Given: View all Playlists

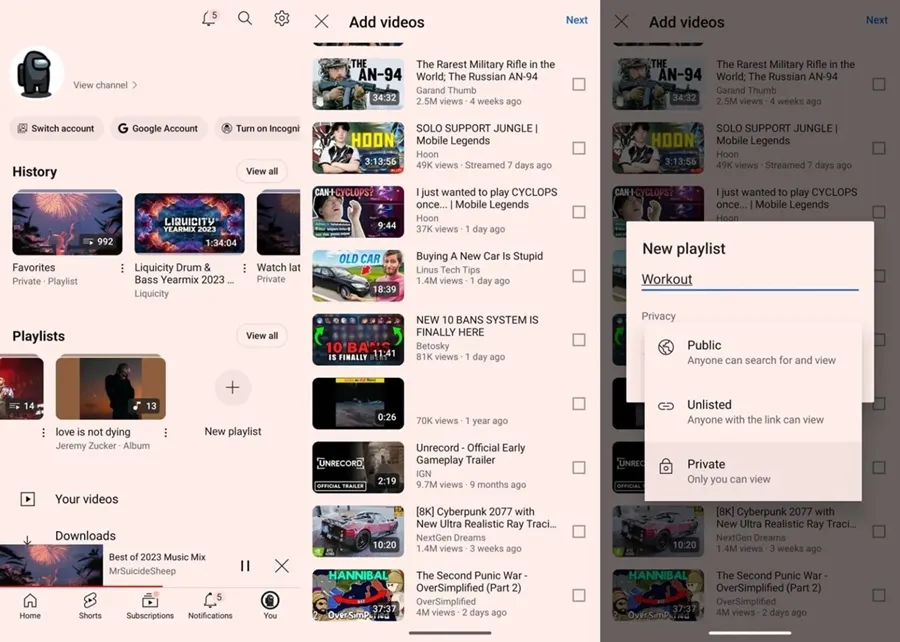Looking at the screenshot, I should click(x=262, y=336).
